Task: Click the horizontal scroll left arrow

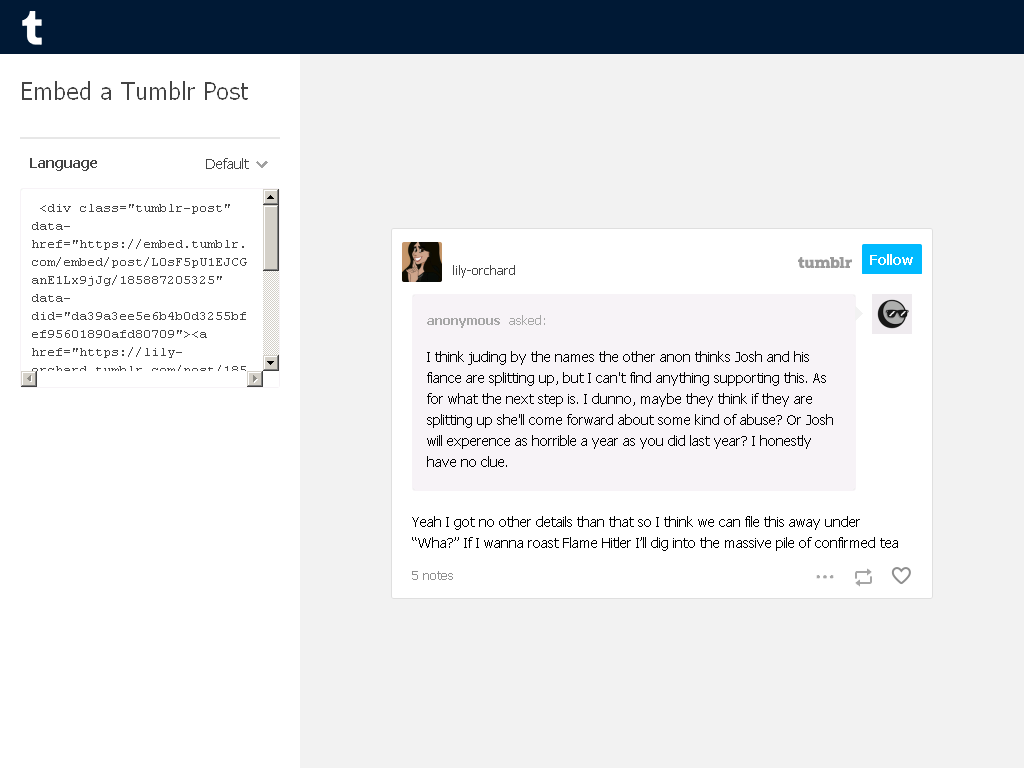Action: coord(29,379)
